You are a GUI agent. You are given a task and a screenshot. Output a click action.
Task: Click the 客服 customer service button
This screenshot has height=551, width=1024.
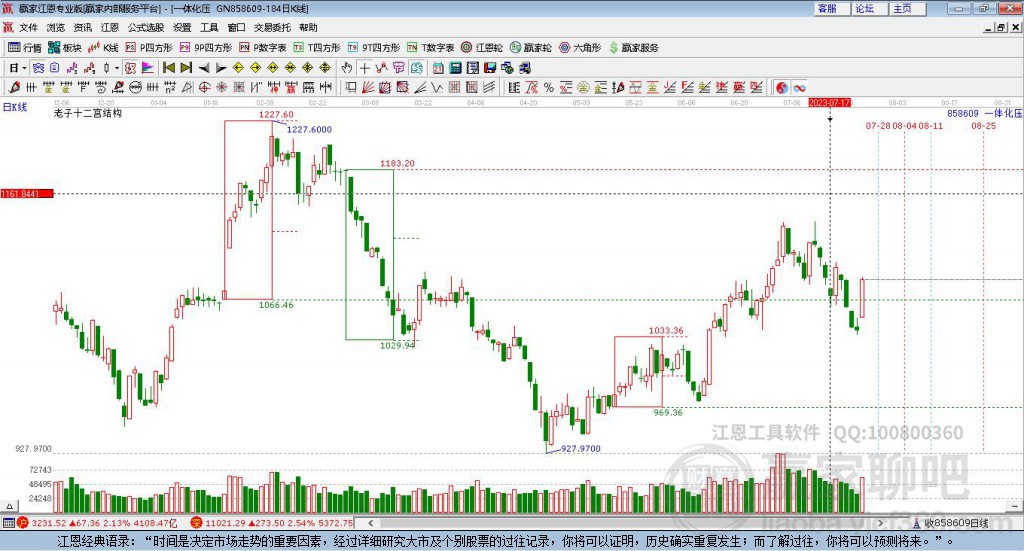(831, 8)
